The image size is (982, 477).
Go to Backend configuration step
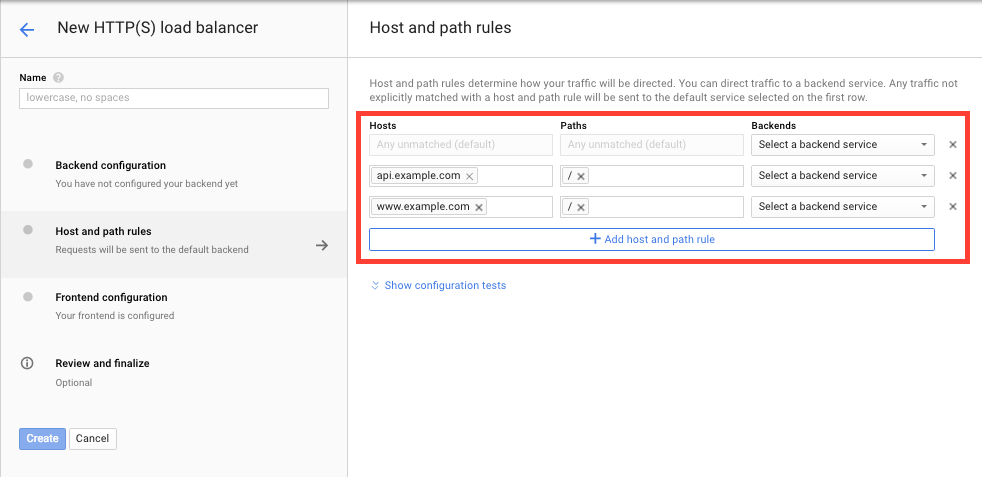[x=110, y=166]
